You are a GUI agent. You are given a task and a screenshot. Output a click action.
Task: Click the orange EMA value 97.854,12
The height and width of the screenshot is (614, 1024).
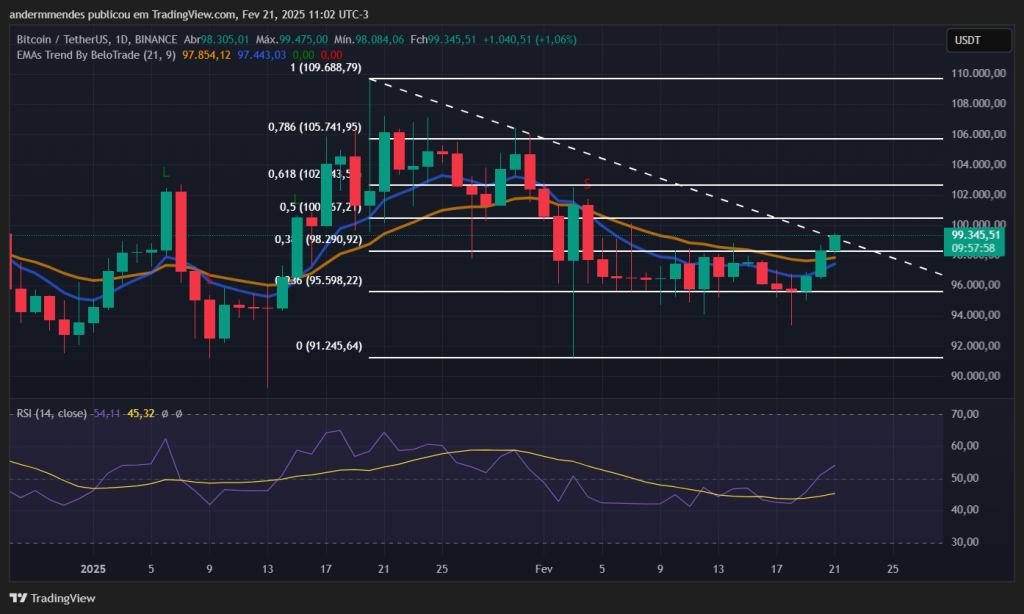click(x=206, y=55)
